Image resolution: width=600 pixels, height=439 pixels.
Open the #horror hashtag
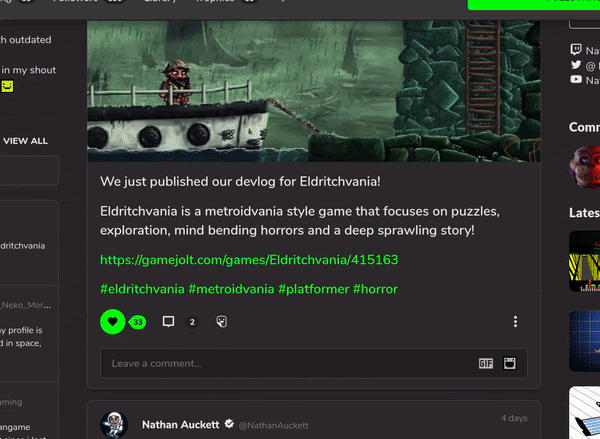tap(375, 289)
